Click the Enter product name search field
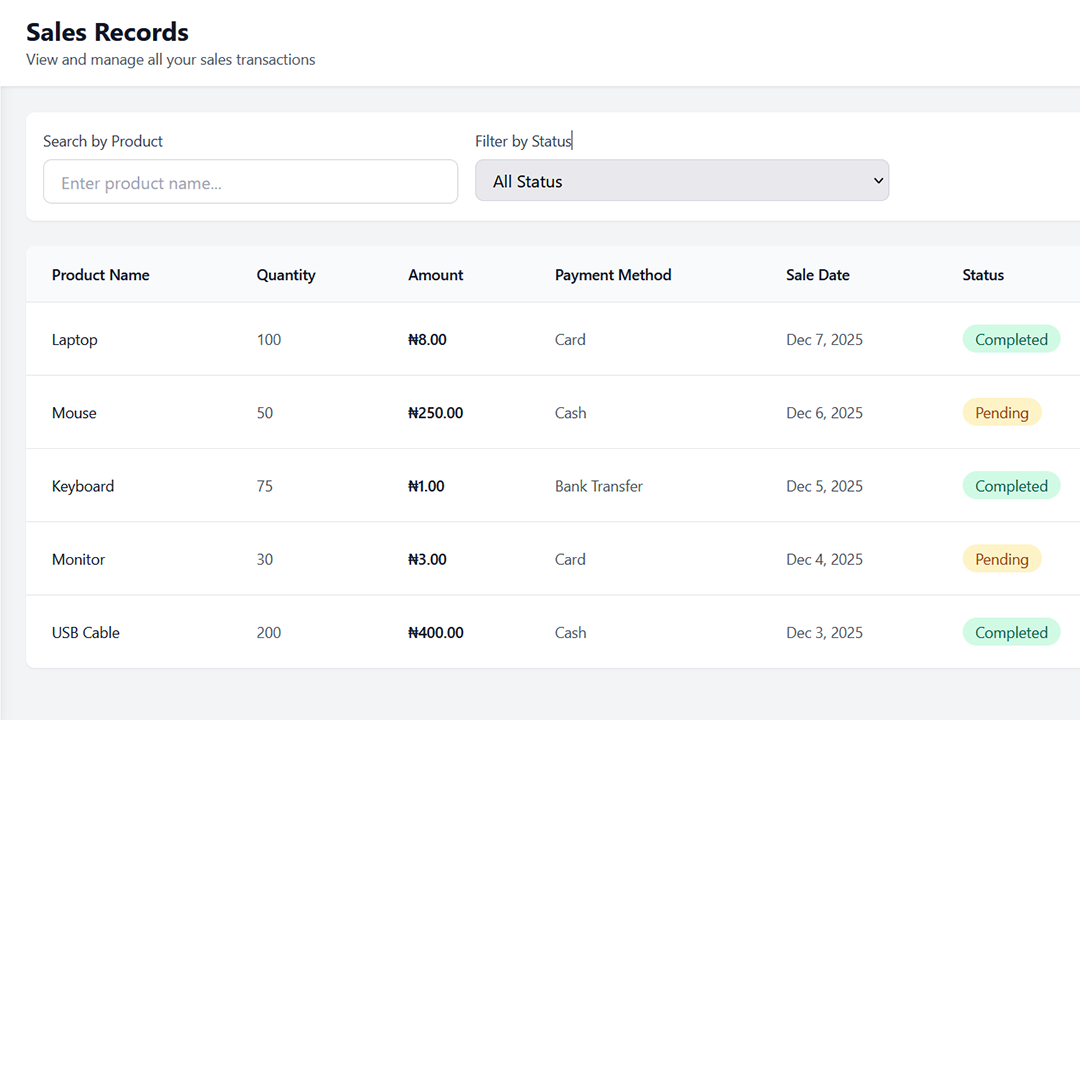The height and width of the screenshot is (1080, 1080). coord(250,181)
